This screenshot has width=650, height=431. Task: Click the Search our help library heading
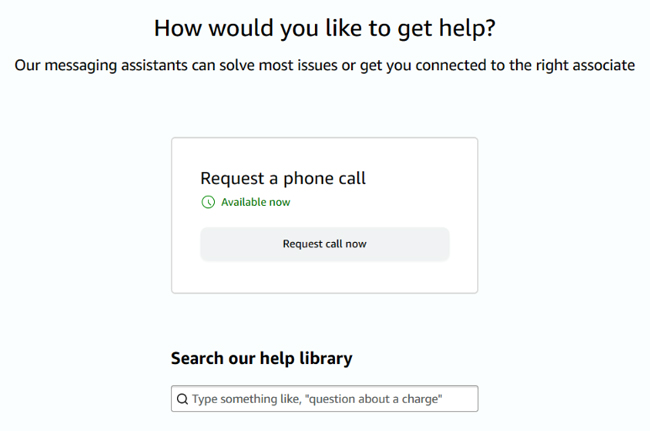[x=262, y=358]
